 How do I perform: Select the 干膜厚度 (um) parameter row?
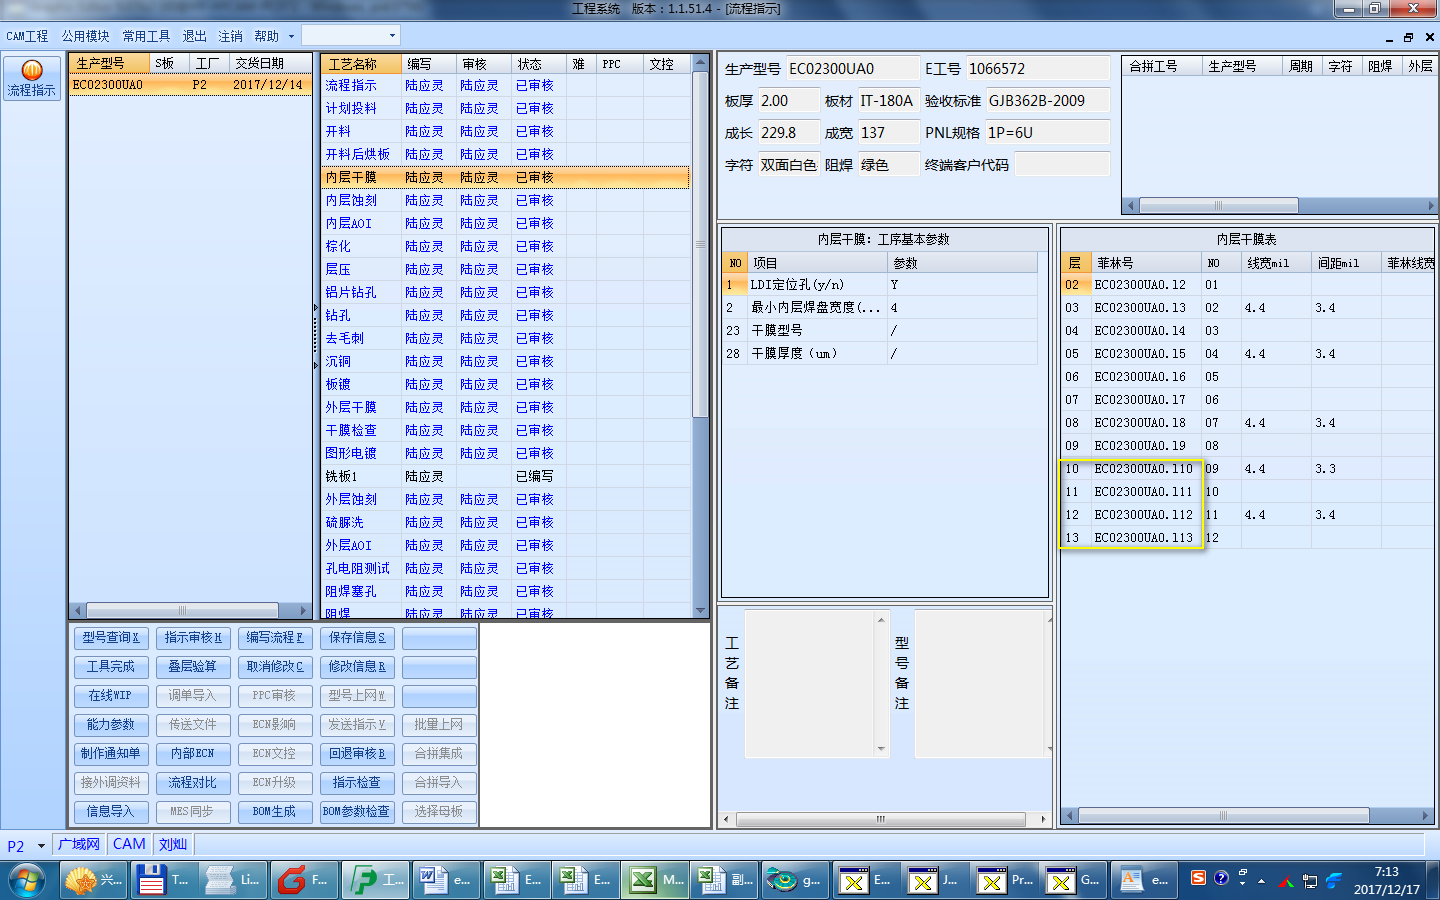click(x=880, y=354)
